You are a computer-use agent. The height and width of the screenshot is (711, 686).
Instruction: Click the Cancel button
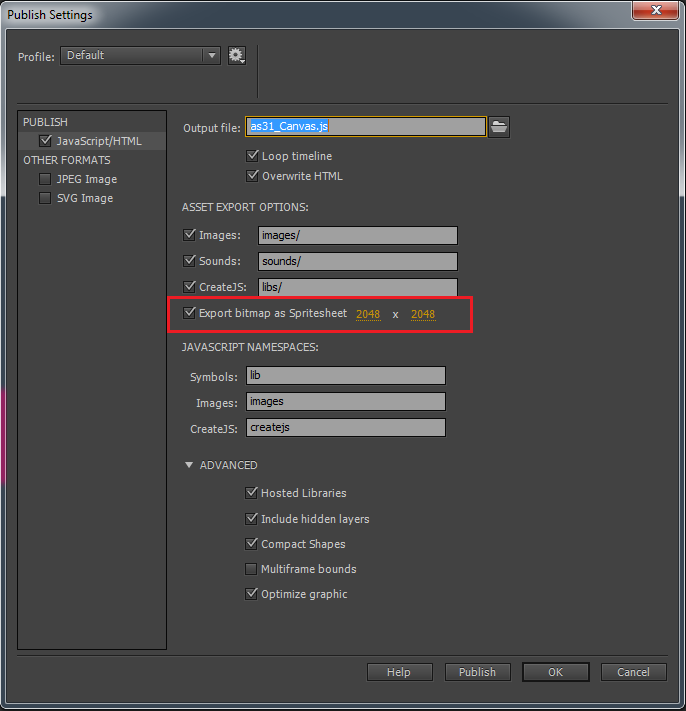[x=633, y=672]
